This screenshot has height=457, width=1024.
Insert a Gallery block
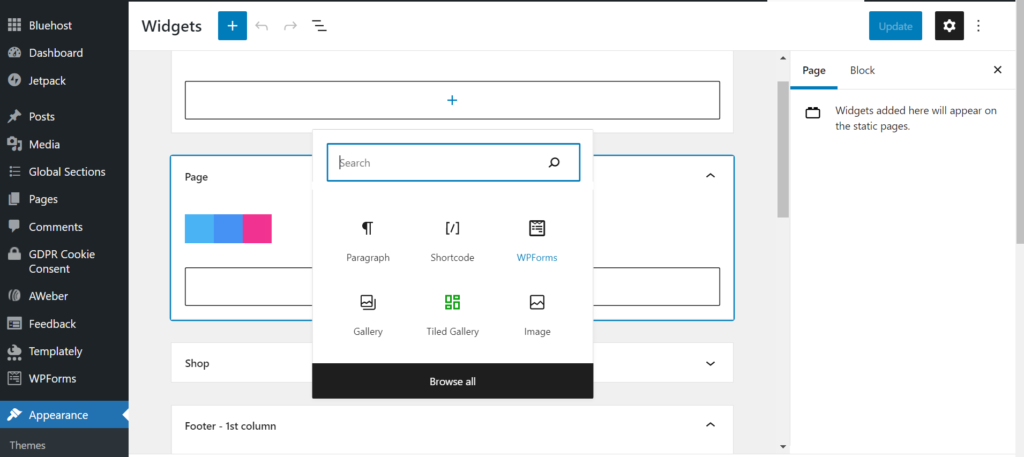coord(368,315)
